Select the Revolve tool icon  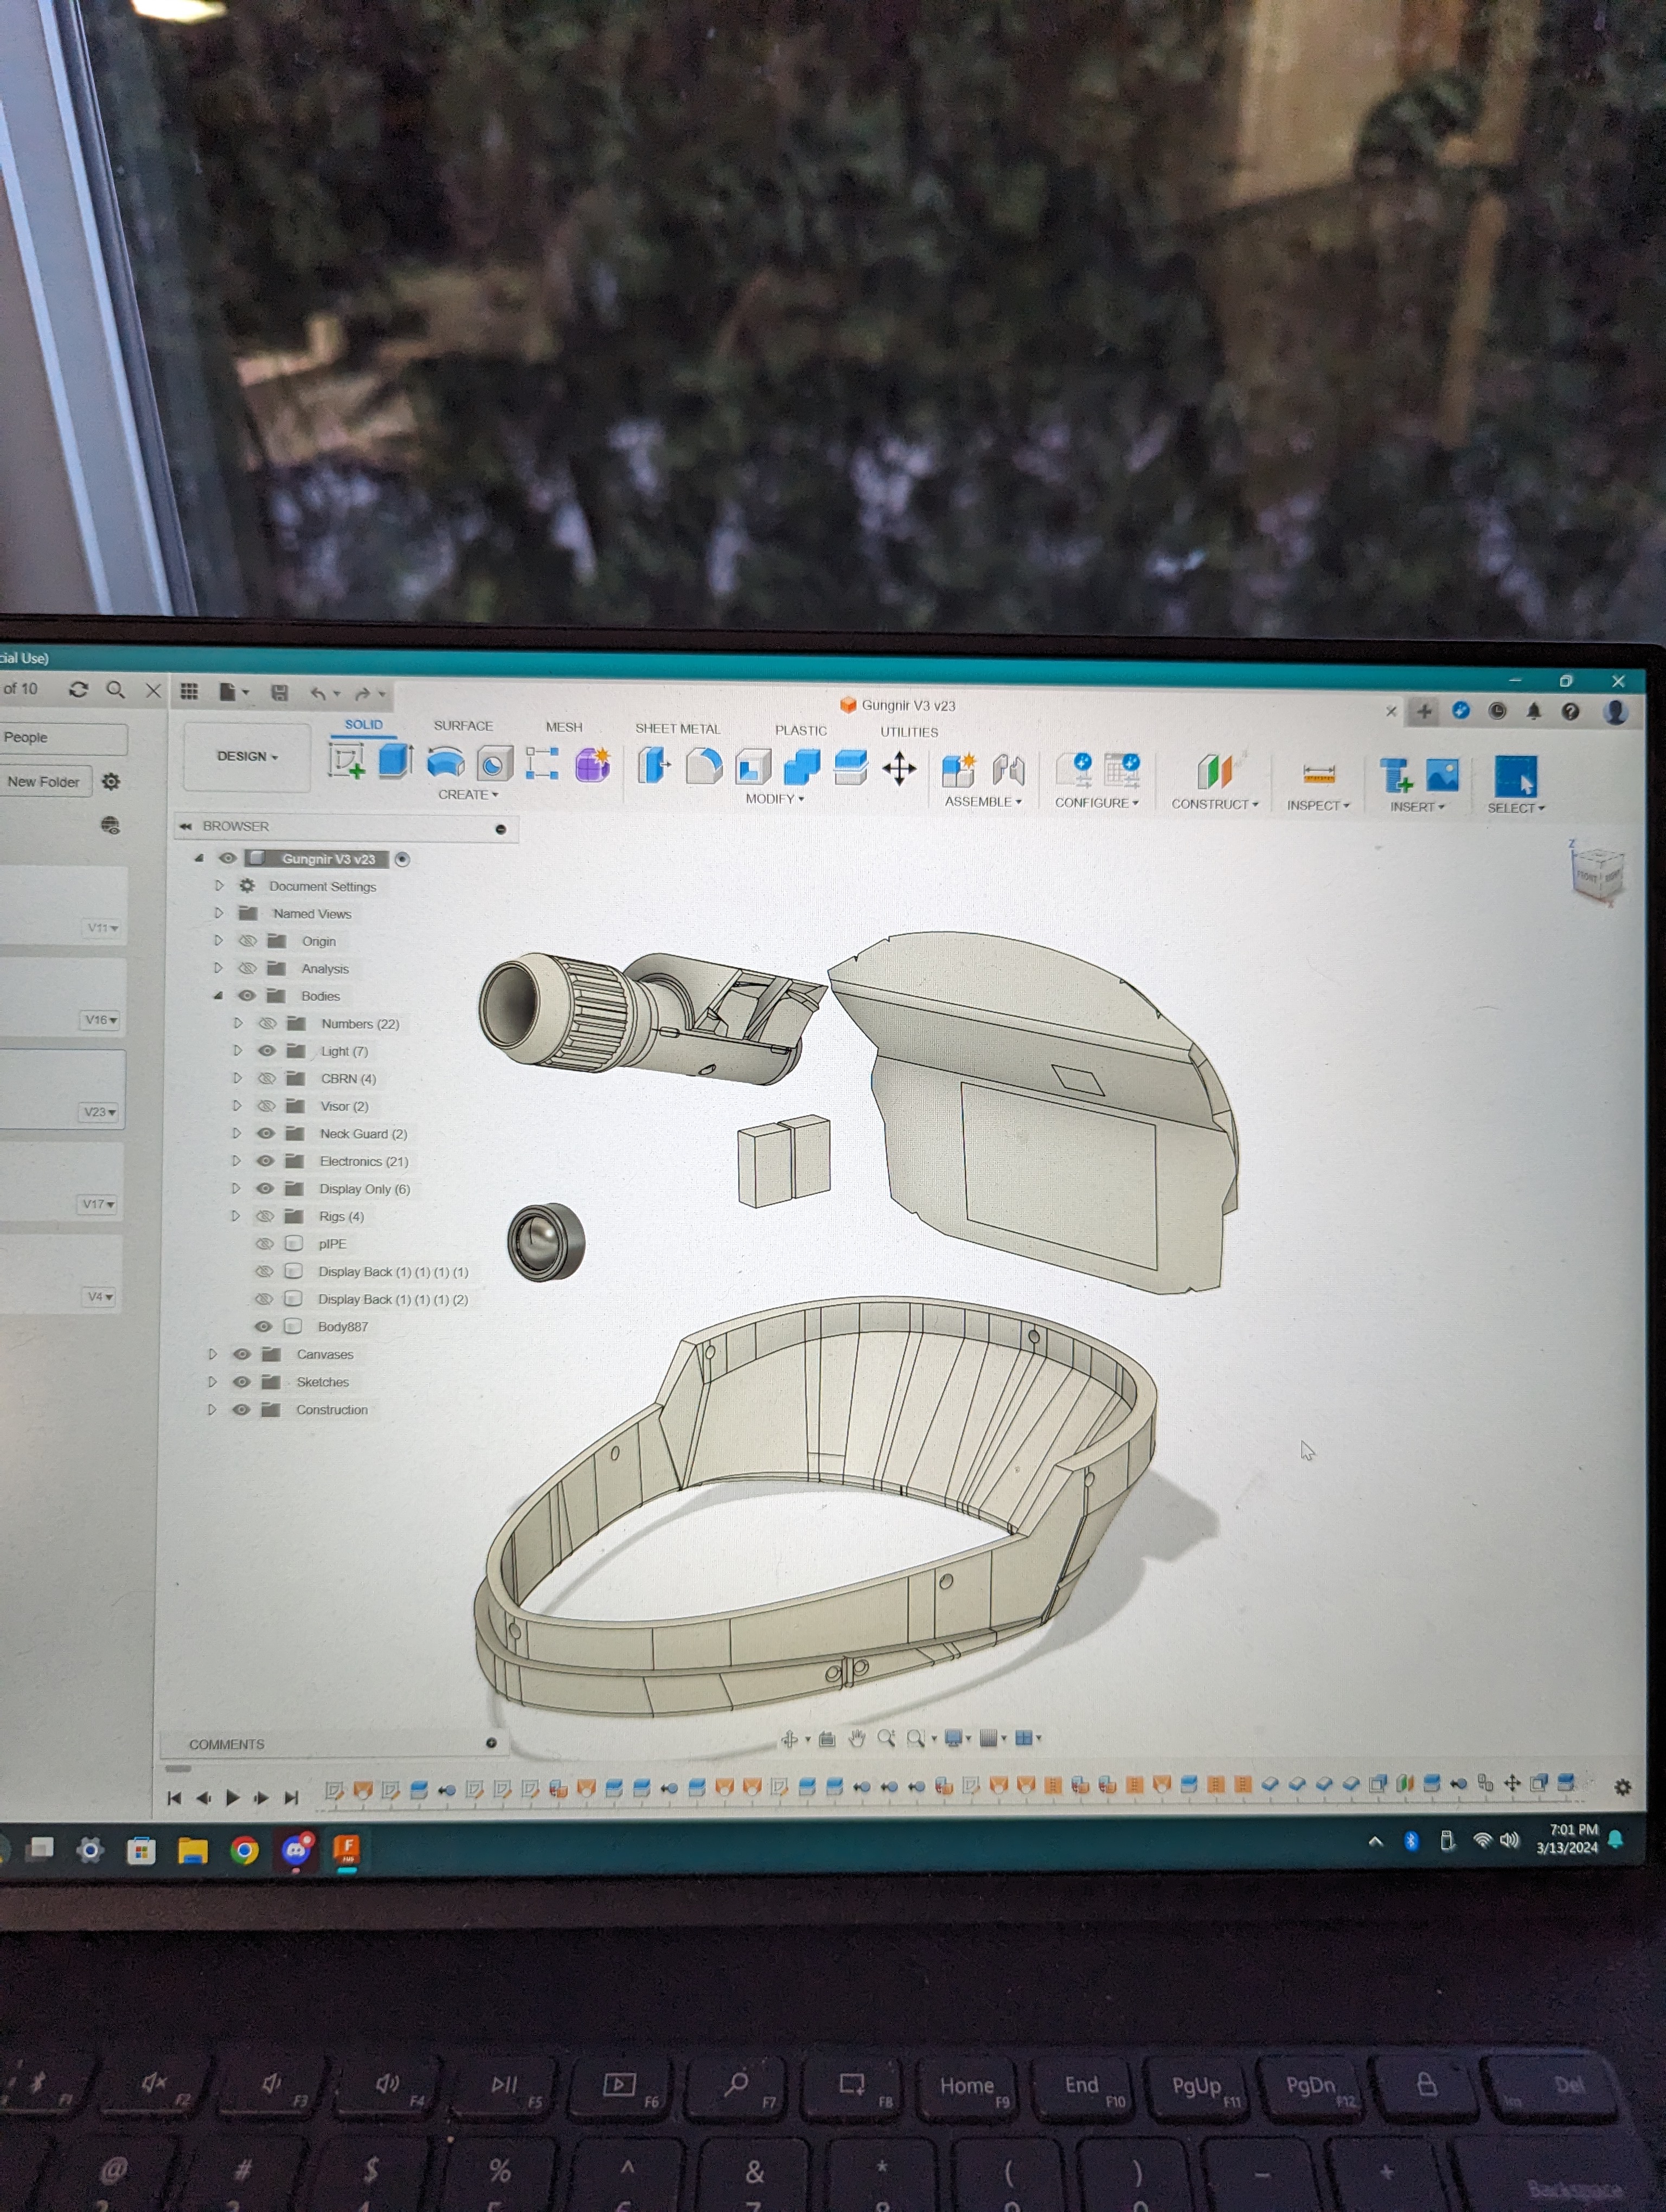(445, 764)
